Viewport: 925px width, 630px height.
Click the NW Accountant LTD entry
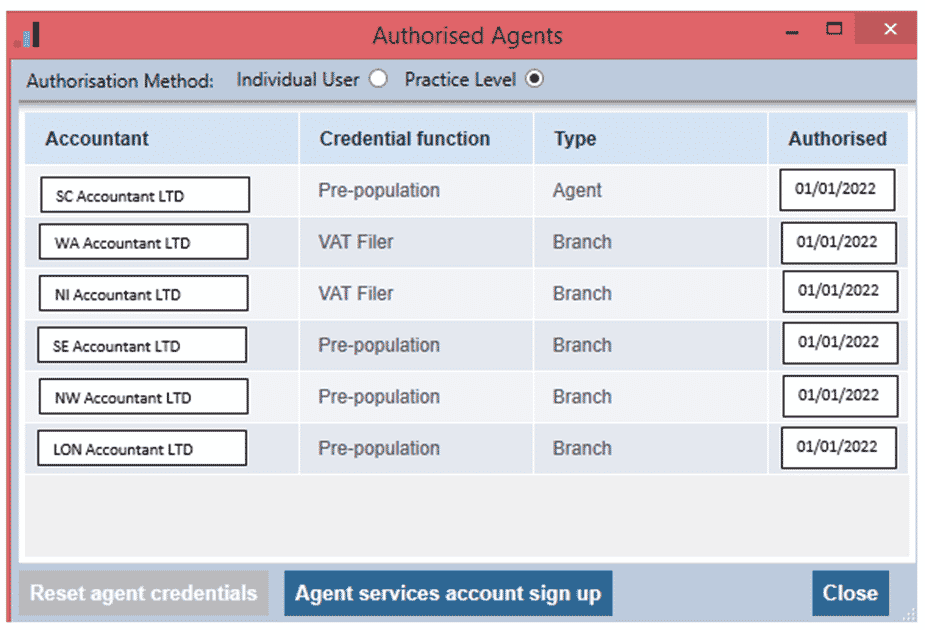[x=142, y=396]
